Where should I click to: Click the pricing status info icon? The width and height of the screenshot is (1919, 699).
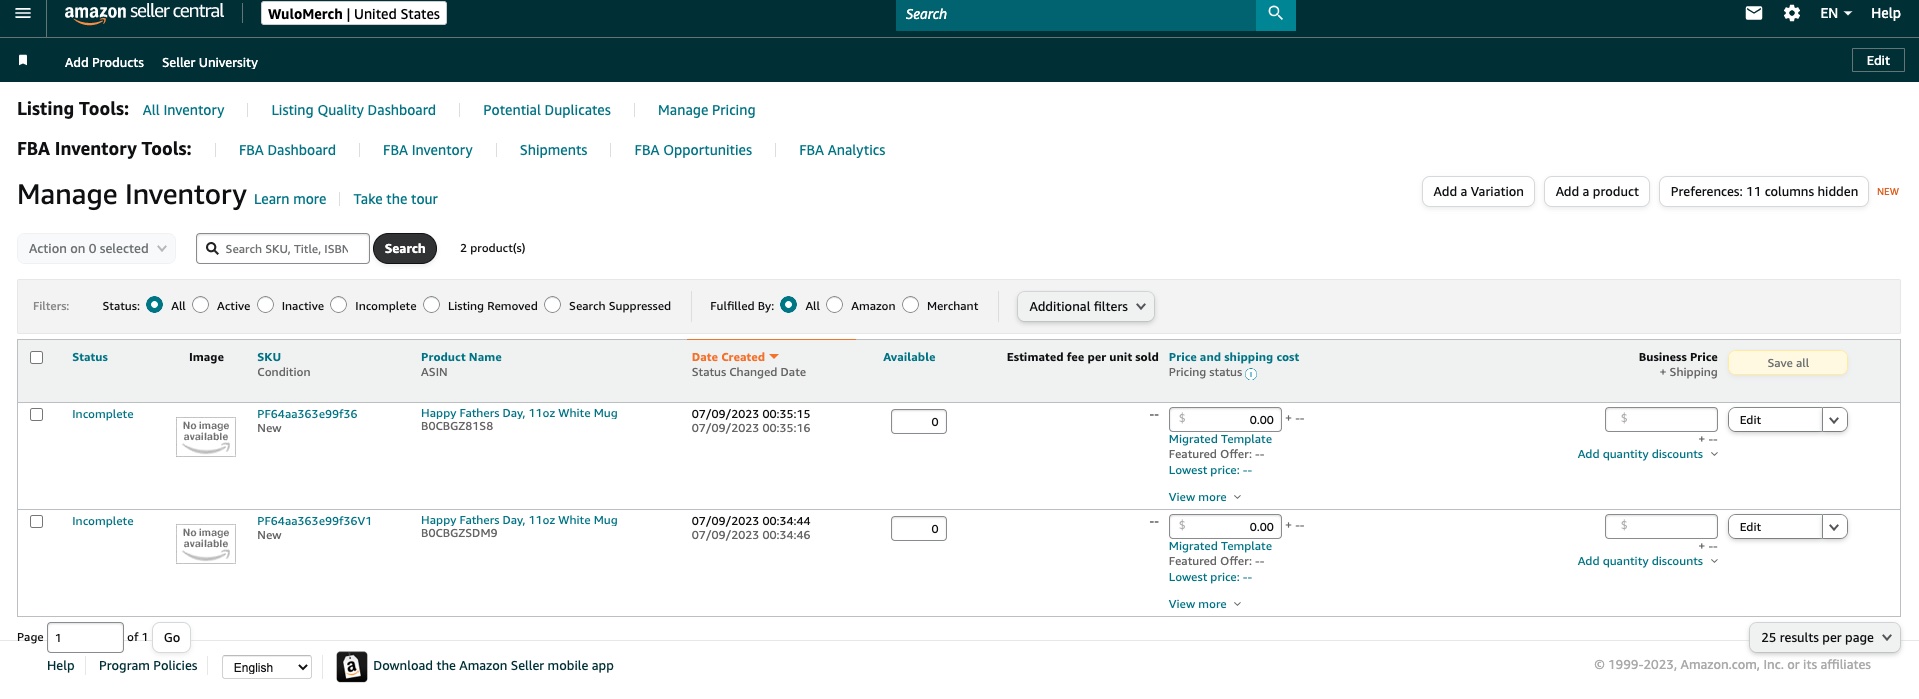(1251, 374)
